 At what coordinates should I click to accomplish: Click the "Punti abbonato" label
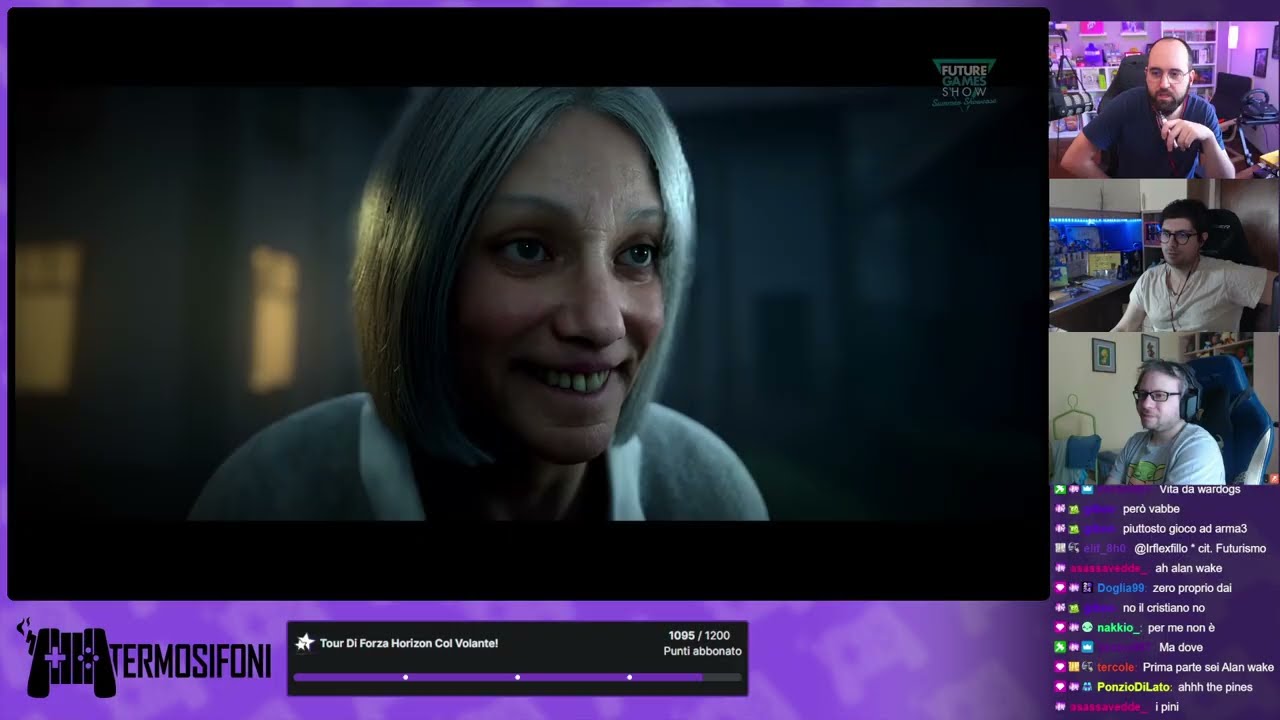703,651
